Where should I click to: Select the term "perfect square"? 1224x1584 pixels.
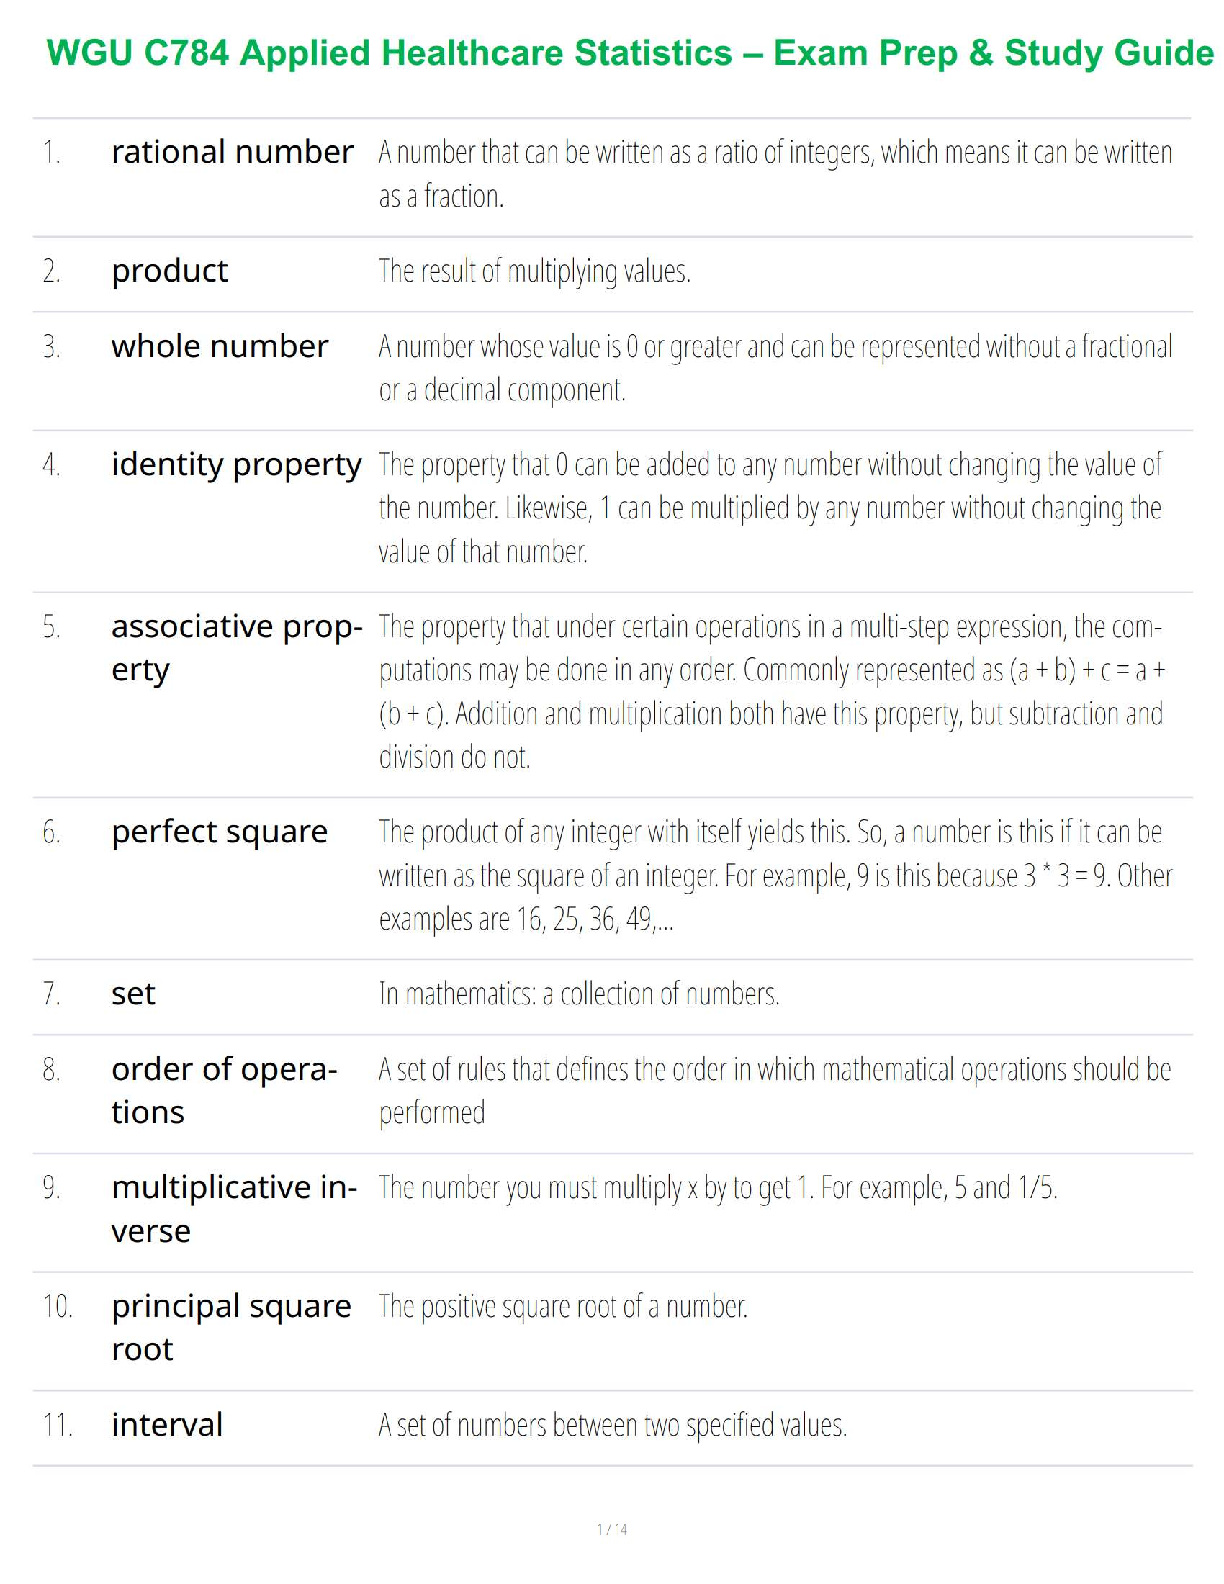(219, 832)
